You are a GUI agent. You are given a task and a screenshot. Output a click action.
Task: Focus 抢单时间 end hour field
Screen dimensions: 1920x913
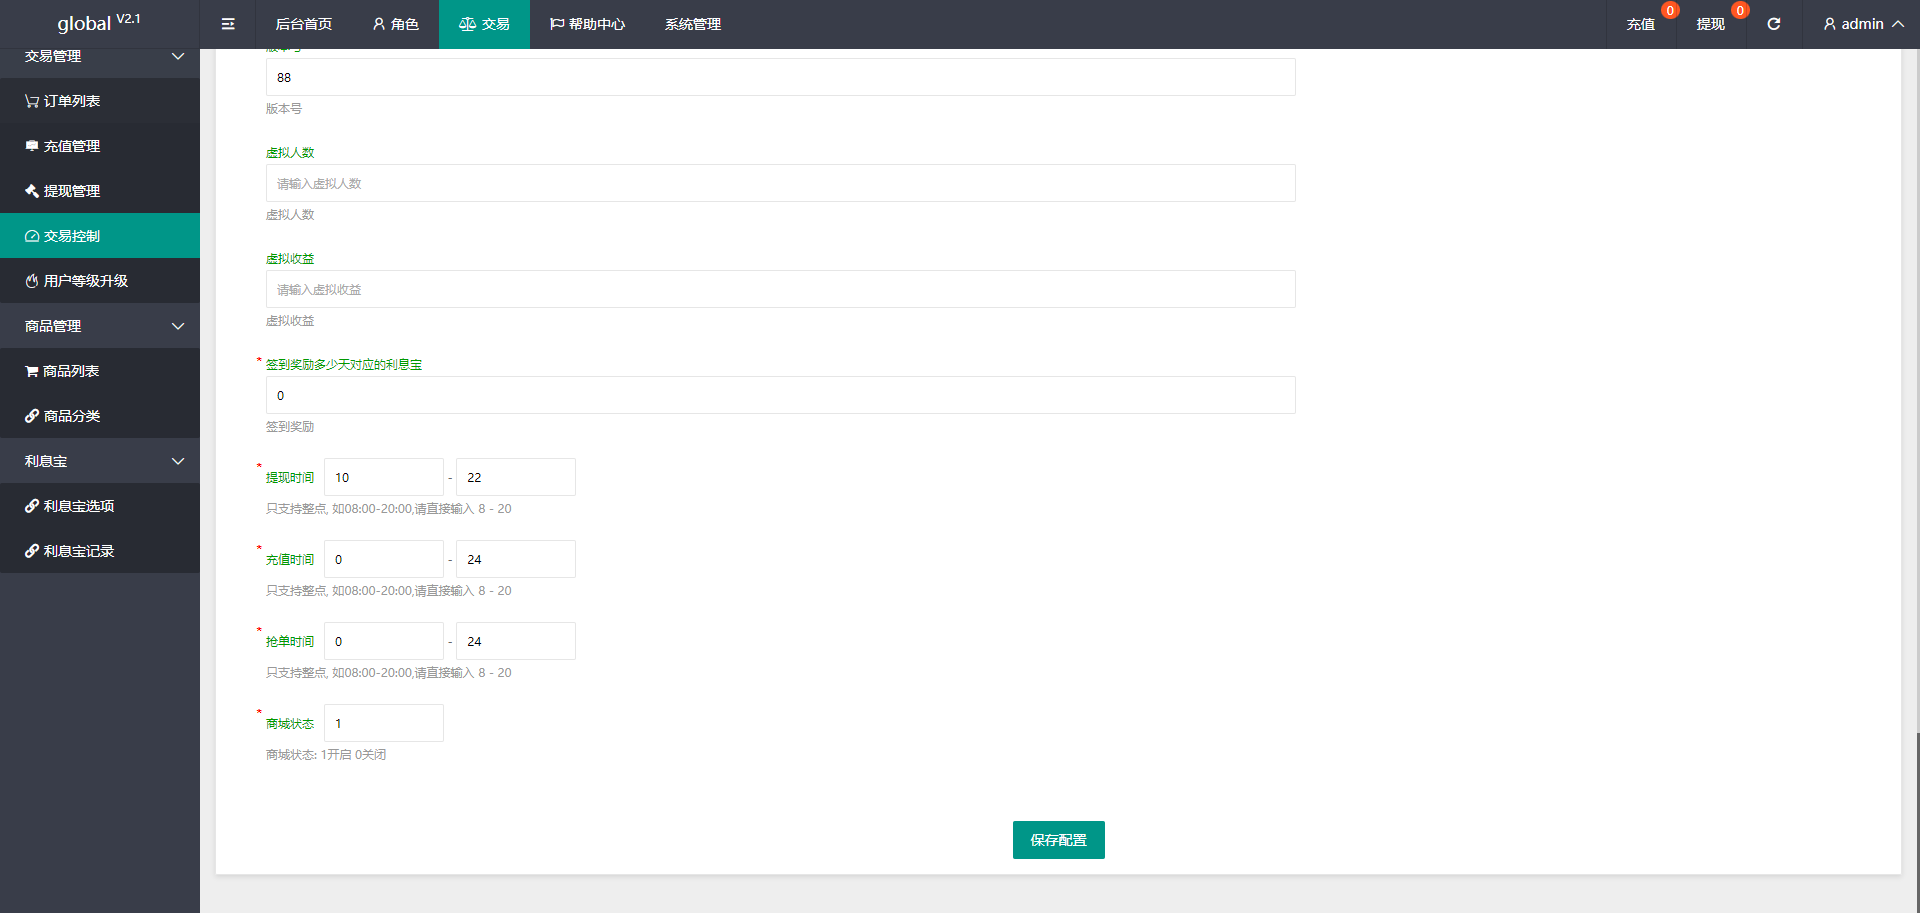[x=516, y=641]
